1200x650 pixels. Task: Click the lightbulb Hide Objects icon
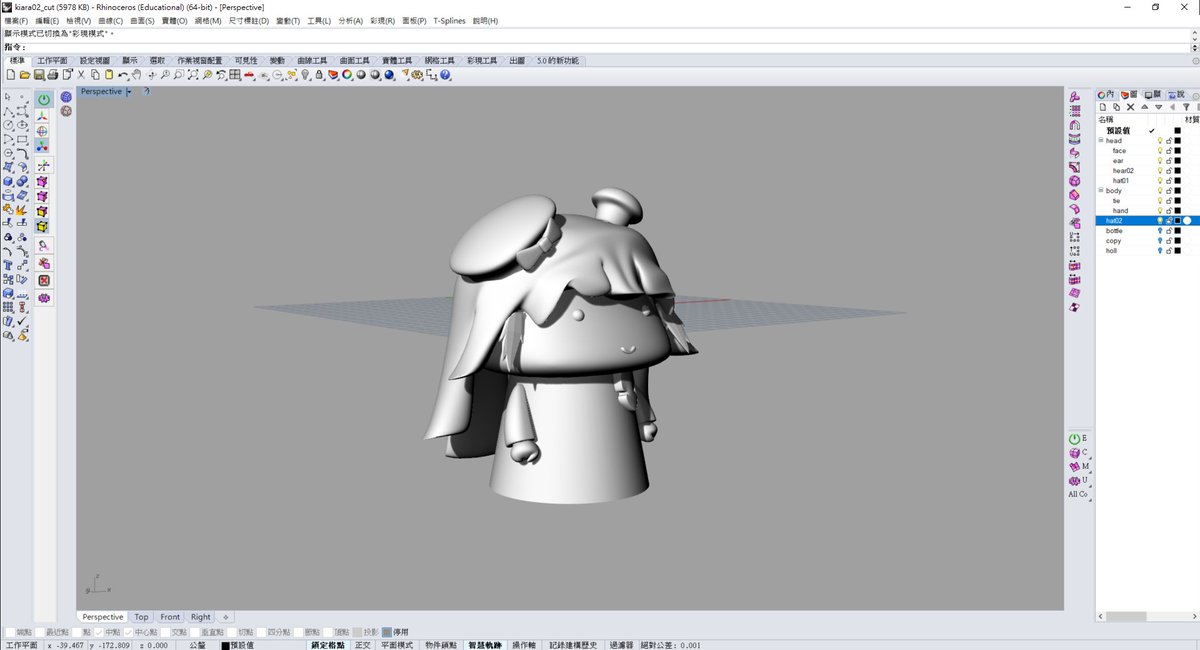(x=305, y=74)
